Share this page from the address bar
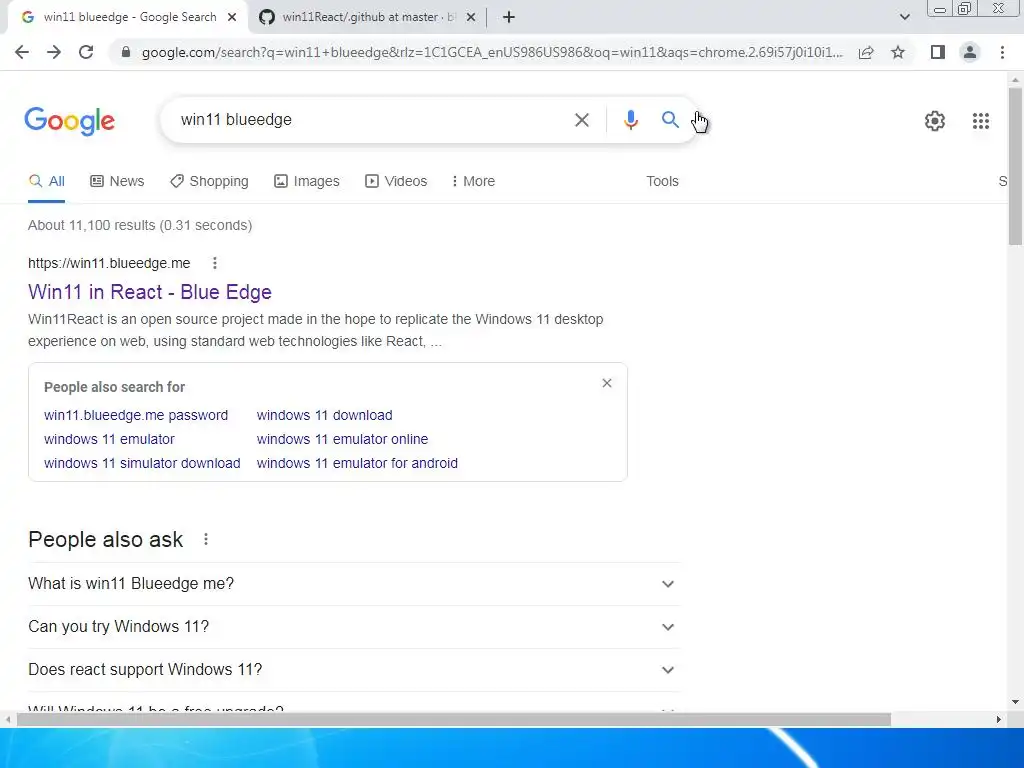This screenshot has height=768, width=1024. point(866,52)
